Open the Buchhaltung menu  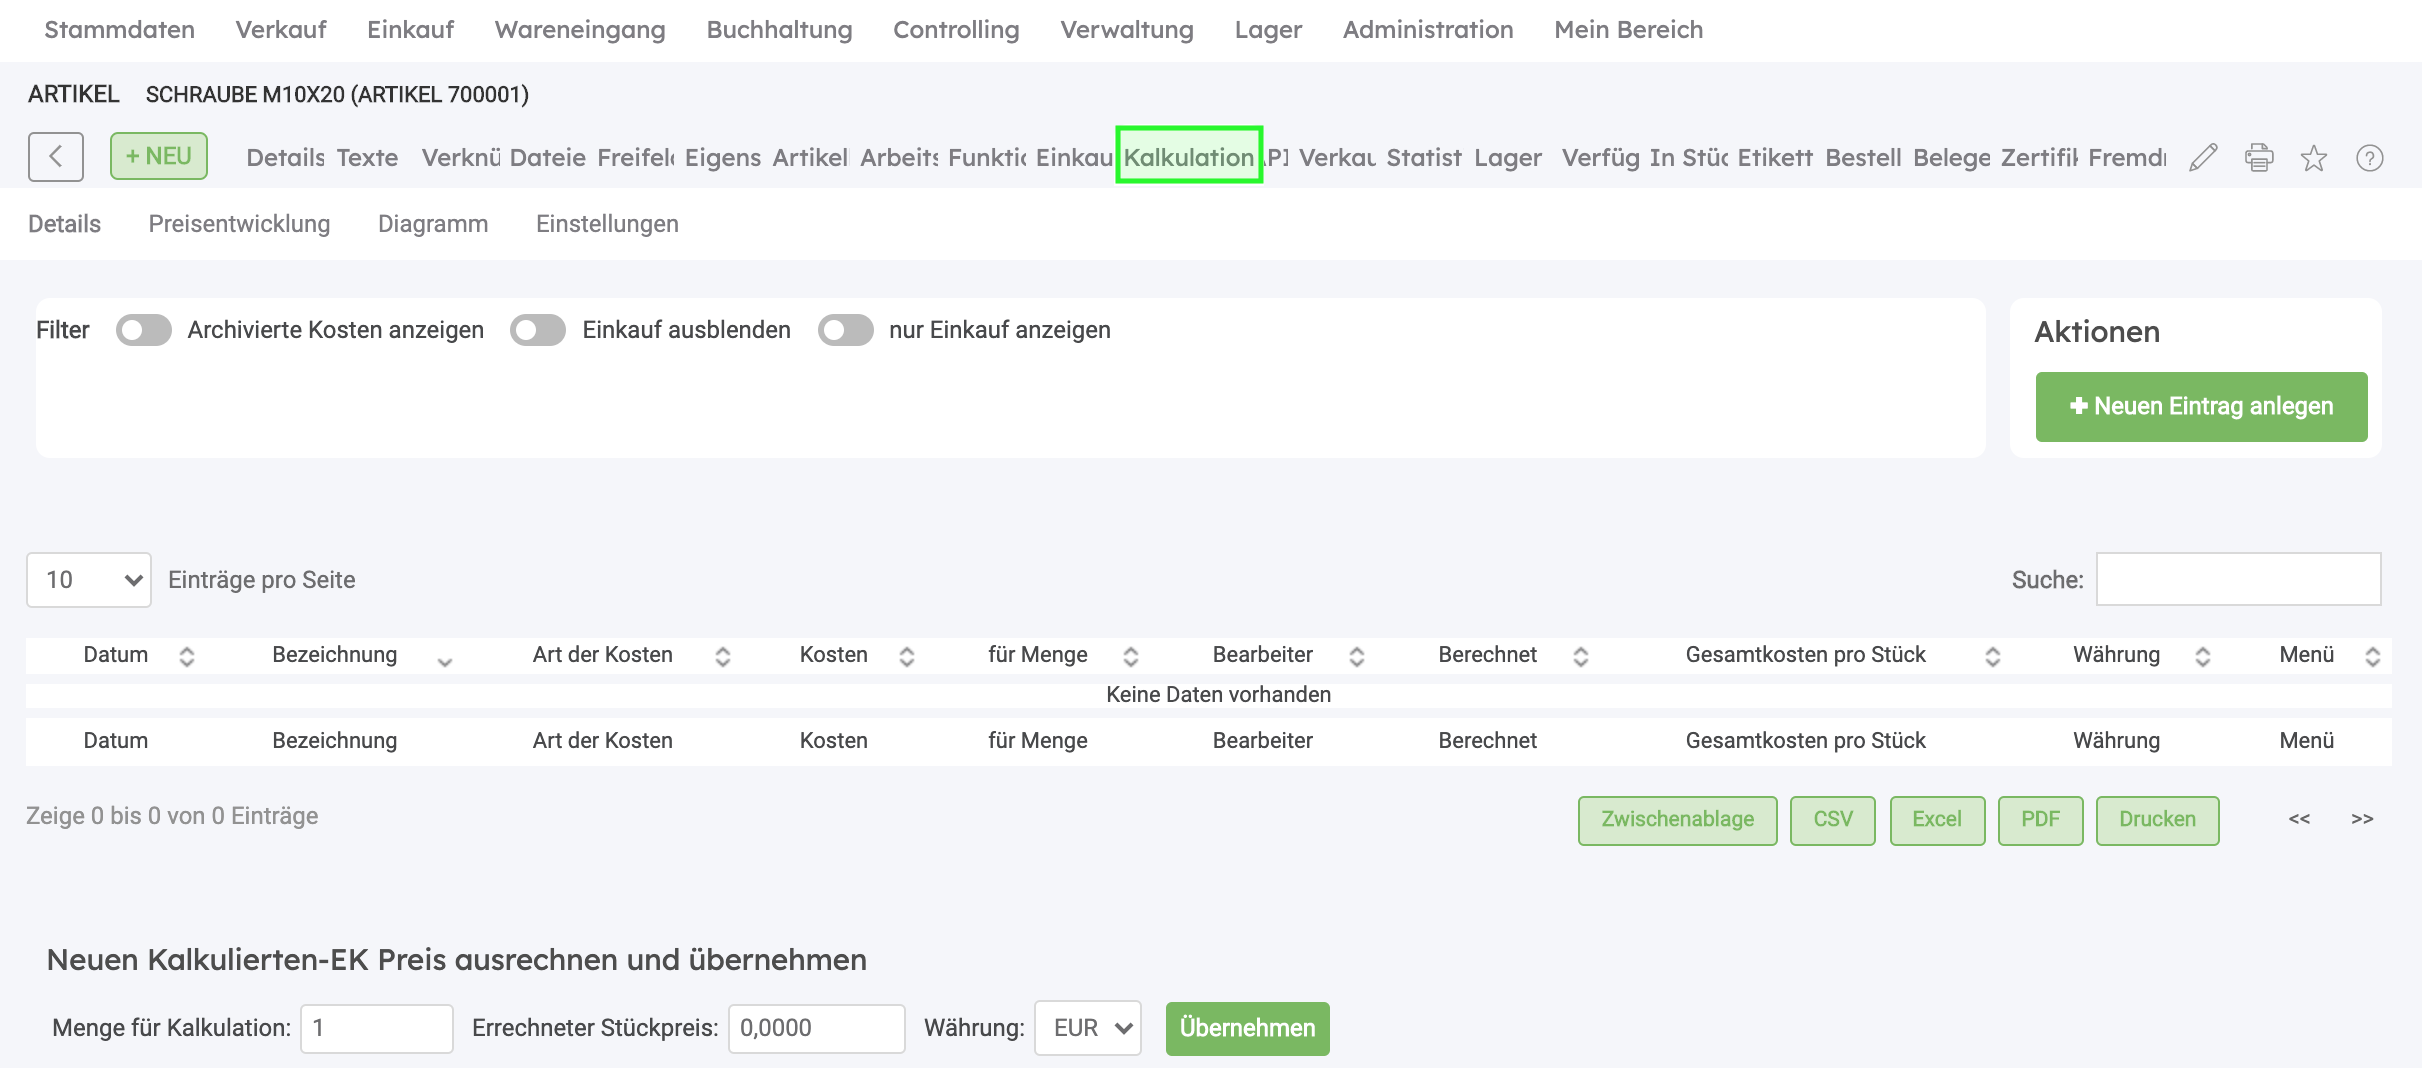point(779,30)
